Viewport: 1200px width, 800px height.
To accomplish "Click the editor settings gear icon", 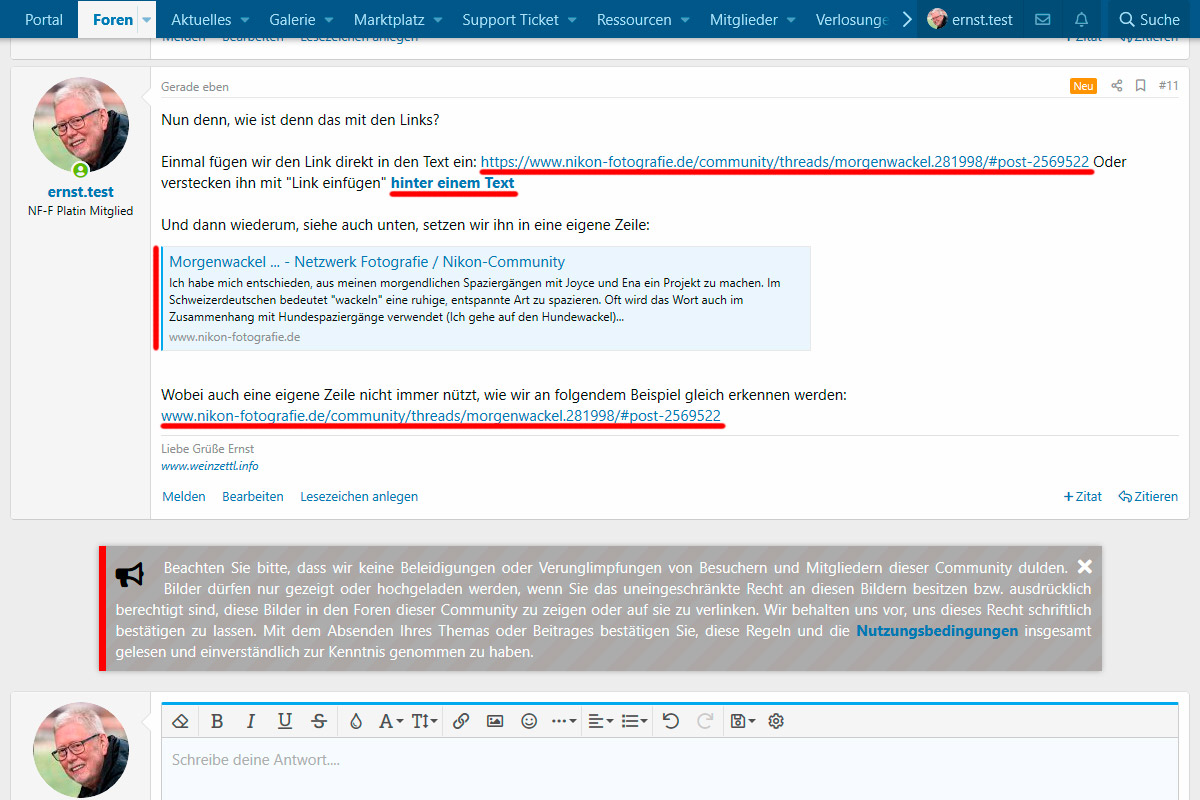I will [x=776, y=721].
